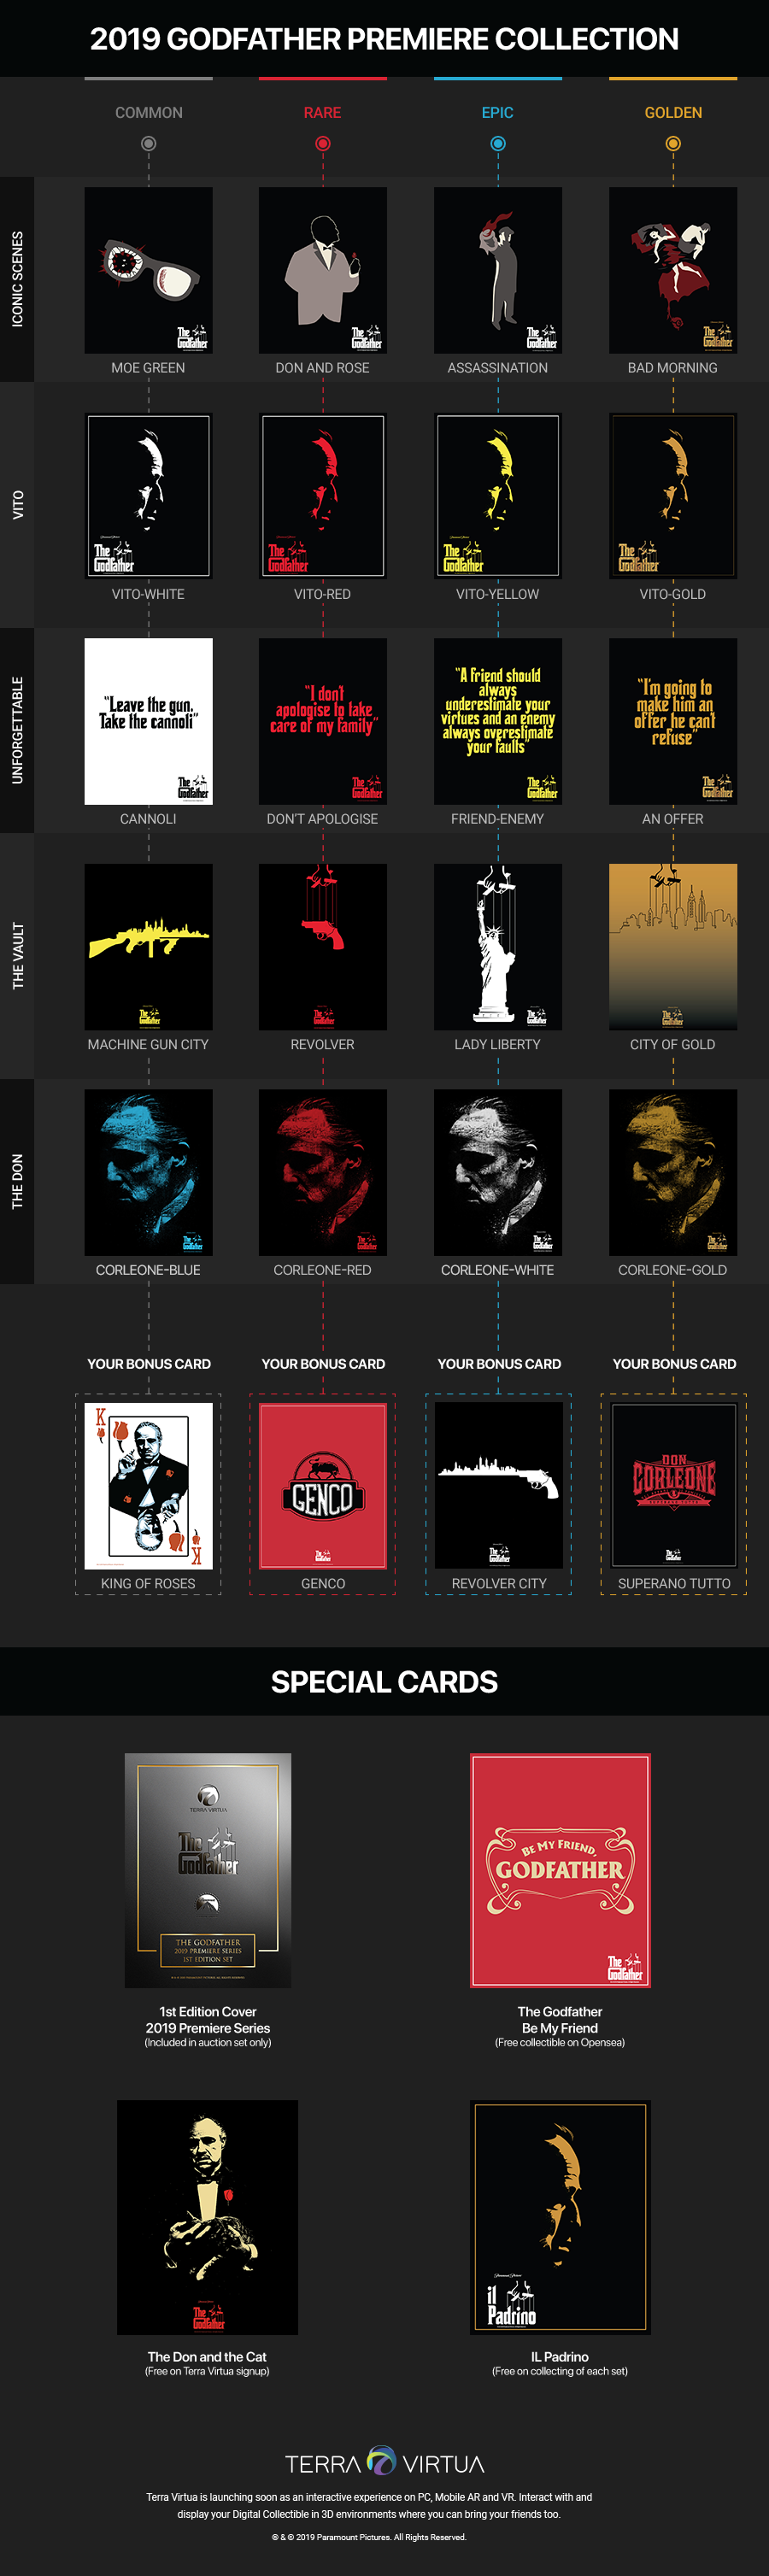Open the Don't Apologise quote card

(323, 721)
